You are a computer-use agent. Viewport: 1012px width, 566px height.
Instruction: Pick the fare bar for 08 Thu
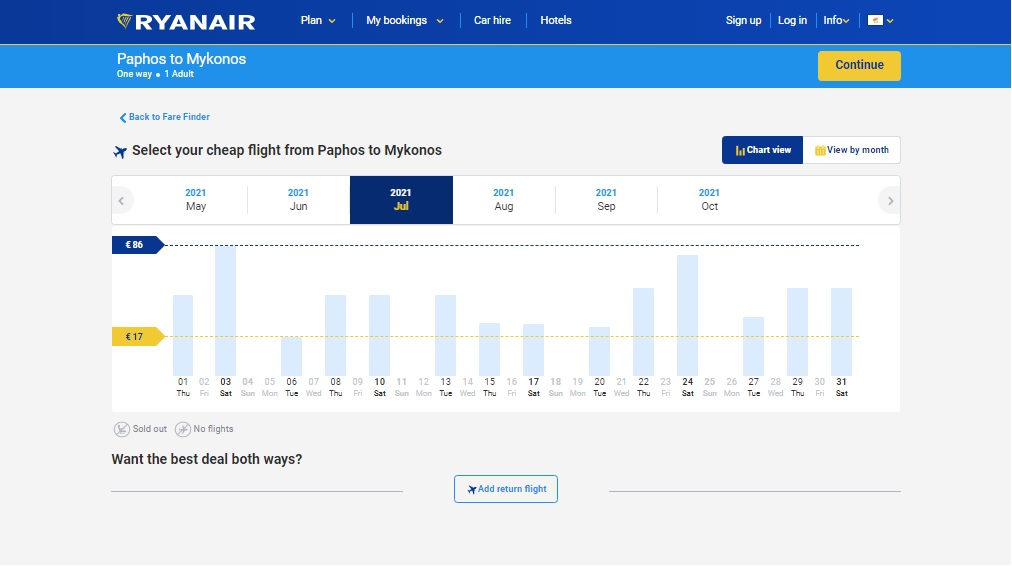(335, 335)
